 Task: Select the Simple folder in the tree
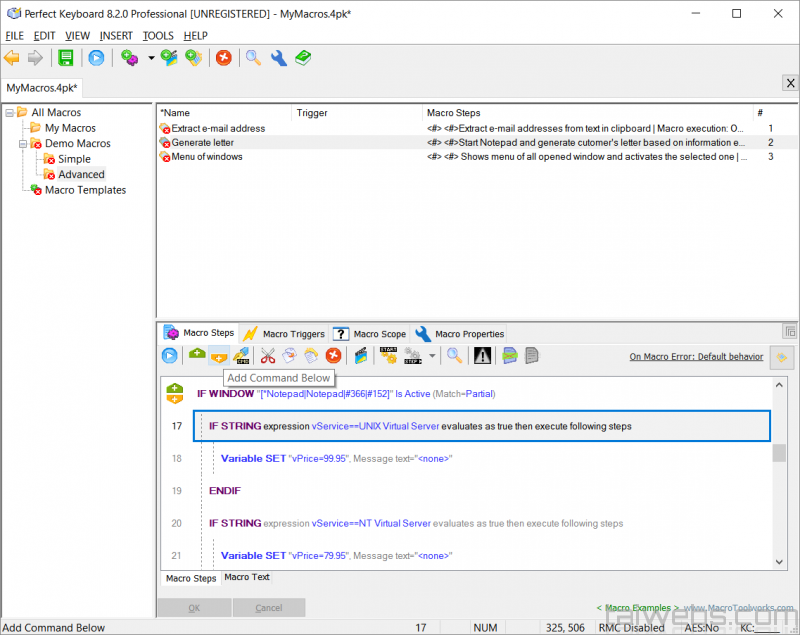[x=74, y=159]
